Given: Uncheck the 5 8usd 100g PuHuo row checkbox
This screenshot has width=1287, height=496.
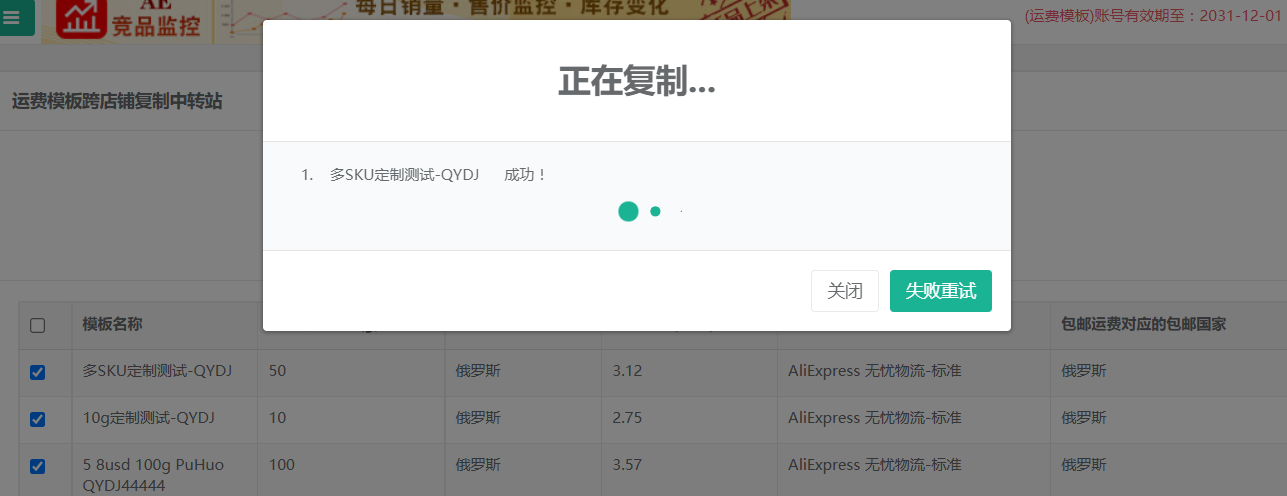Looking at the screenshot, I should [38, 466].
